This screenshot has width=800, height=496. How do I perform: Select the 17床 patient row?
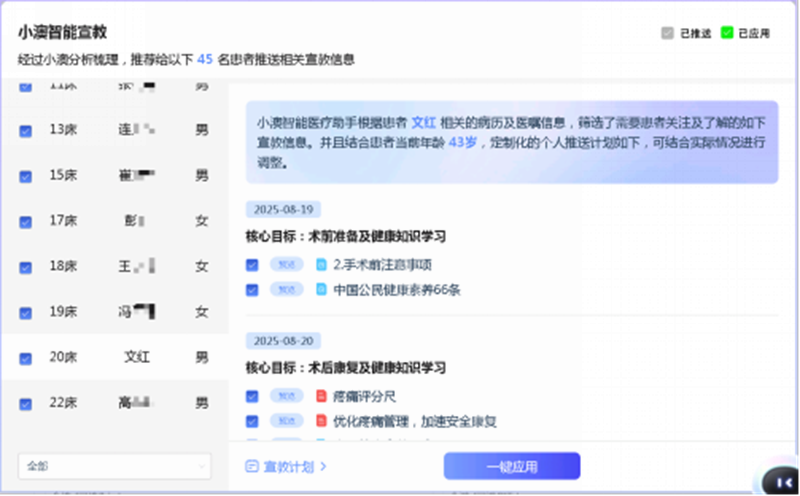pyautogui.click(x=114, y=220)
